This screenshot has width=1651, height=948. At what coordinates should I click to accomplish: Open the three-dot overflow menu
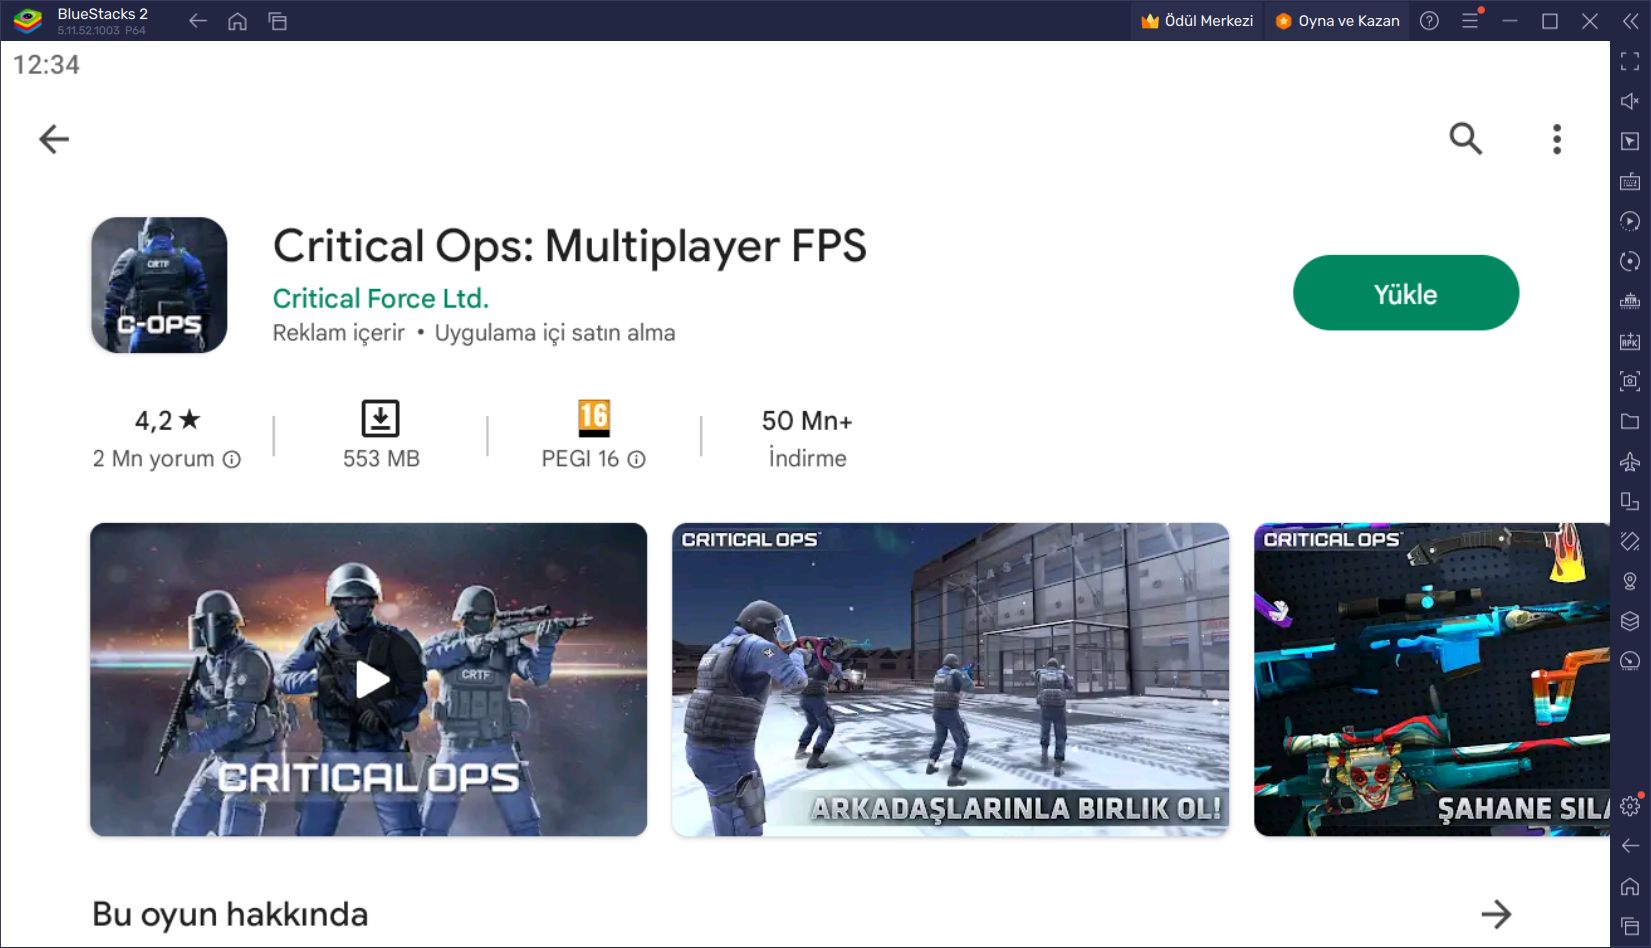coord(1556,139)
